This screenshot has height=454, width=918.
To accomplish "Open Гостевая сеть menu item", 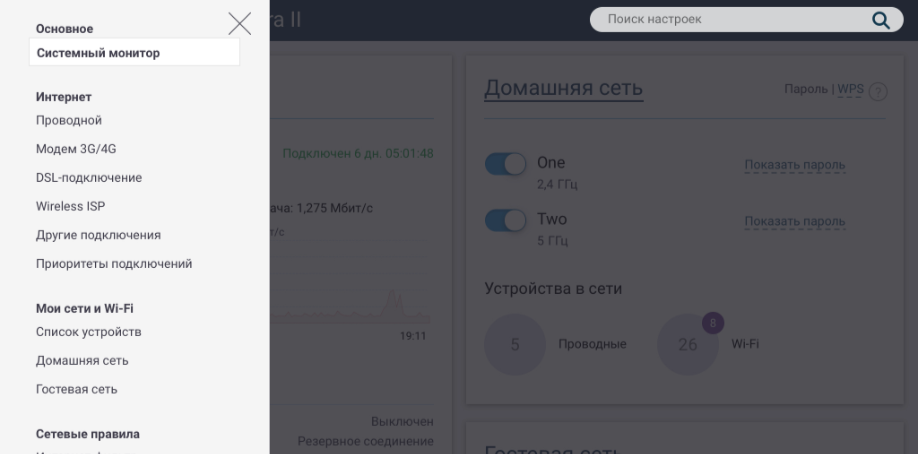I will tap(77, 389).
